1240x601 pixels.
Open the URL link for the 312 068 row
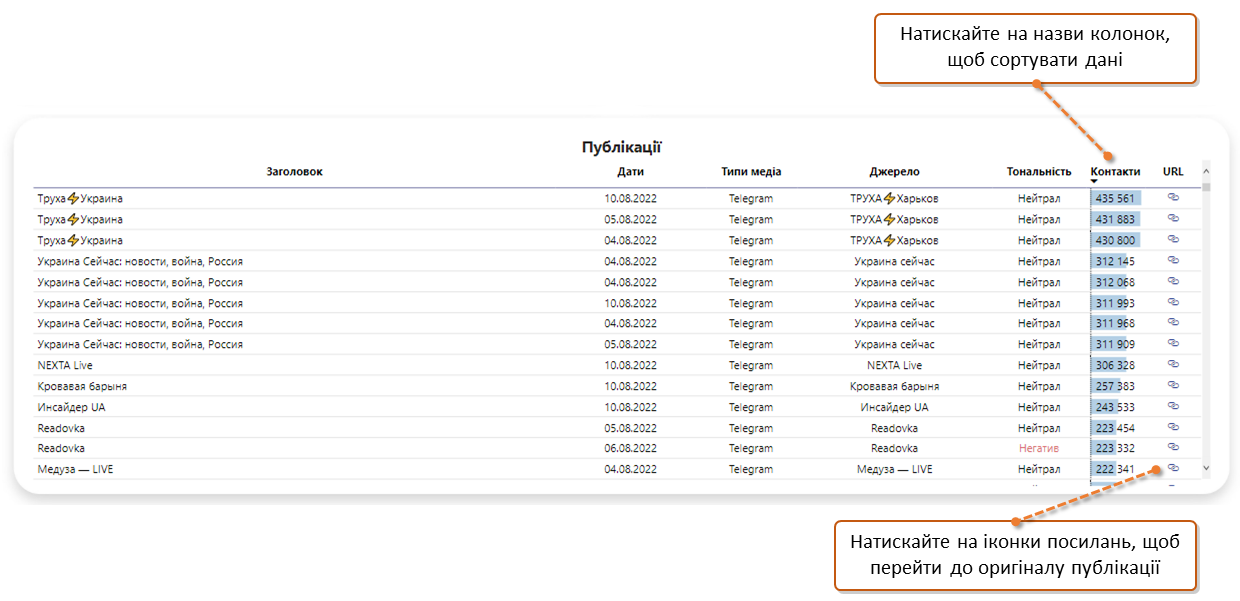(1173, 282)
